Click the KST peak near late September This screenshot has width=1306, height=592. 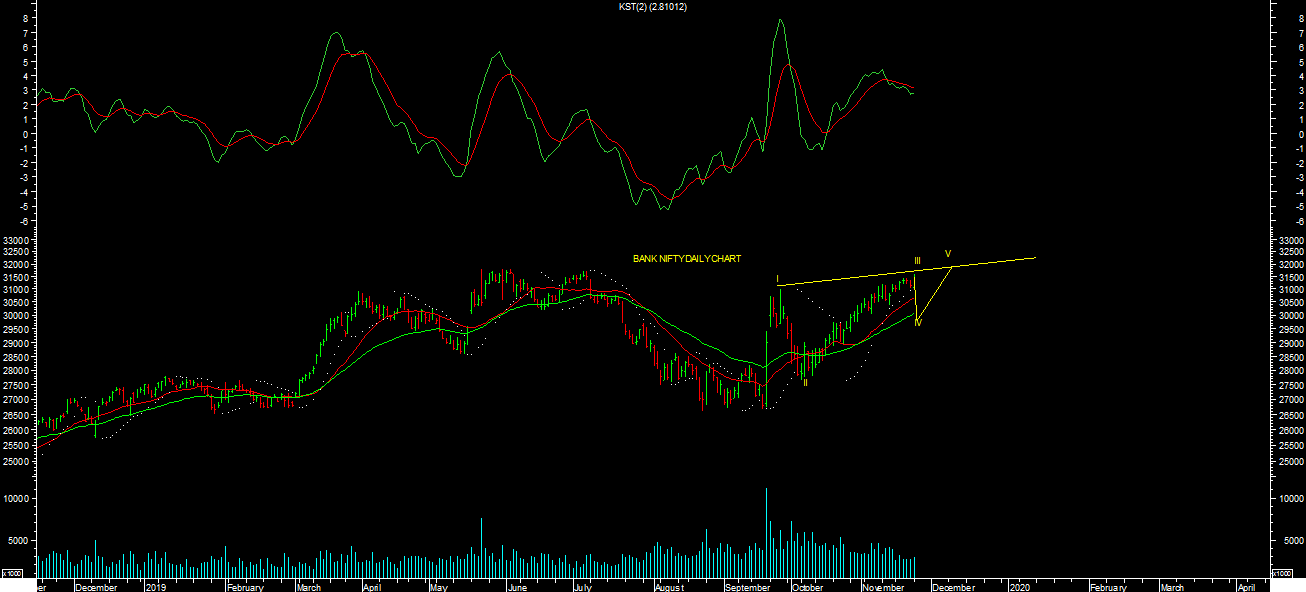click(x=779, y=20)
